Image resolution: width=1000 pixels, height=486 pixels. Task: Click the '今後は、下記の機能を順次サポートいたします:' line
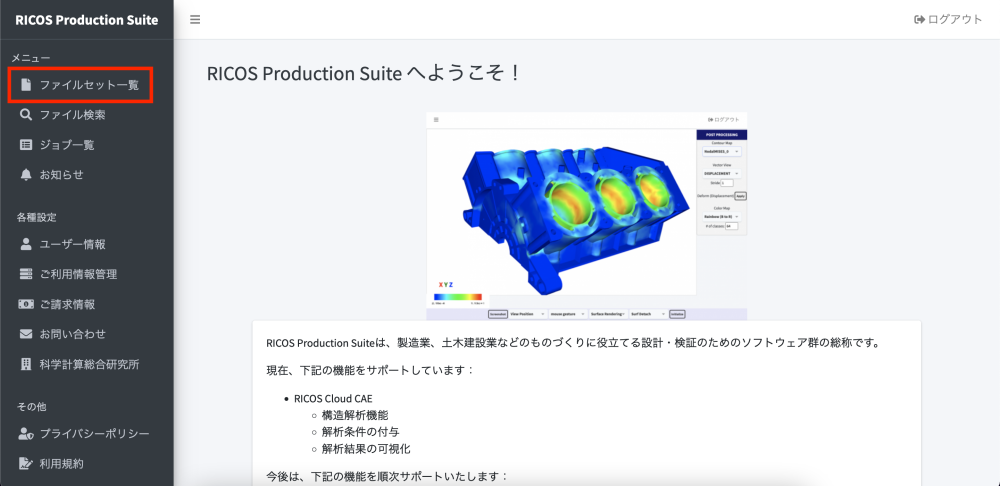388,476
